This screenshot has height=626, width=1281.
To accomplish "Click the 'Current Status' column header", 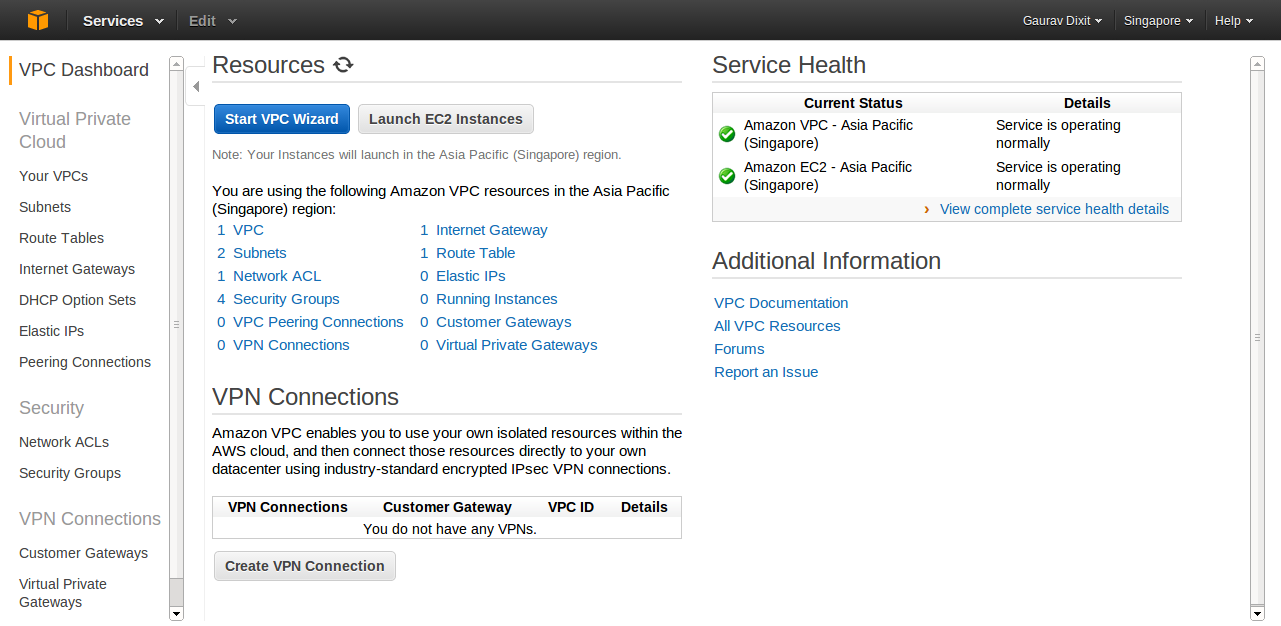I will (853, 103).
